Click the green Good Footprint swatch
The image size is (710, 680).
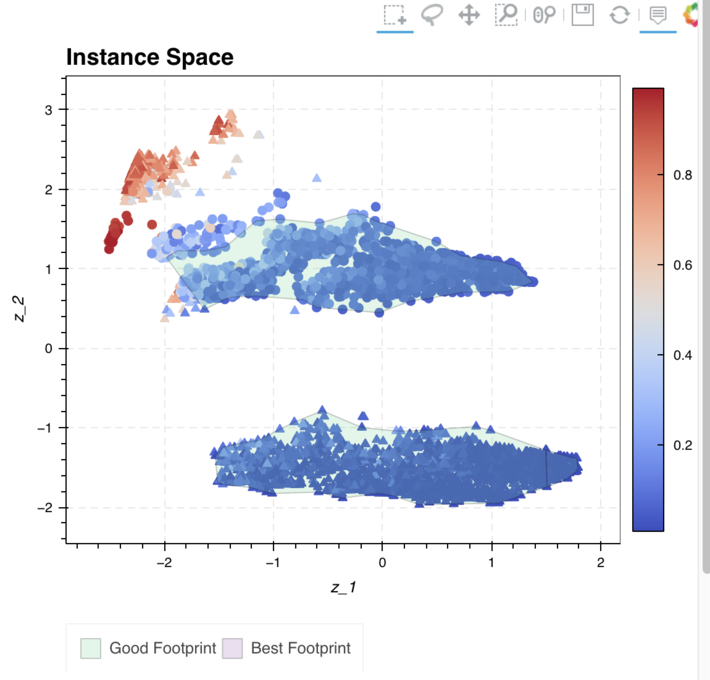tap(91, 648)
